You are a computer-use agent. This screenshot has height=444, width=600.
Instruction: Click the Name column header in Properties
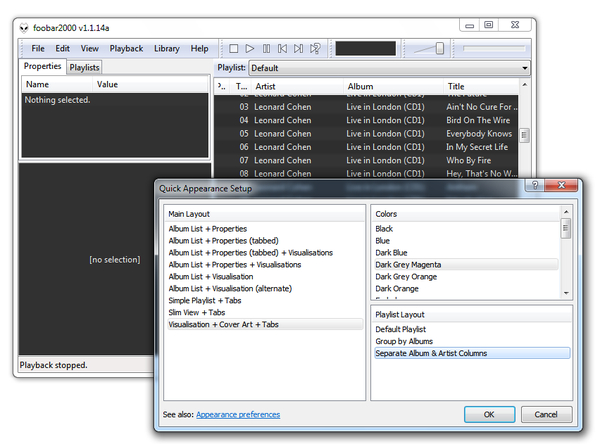coord(57,84)
